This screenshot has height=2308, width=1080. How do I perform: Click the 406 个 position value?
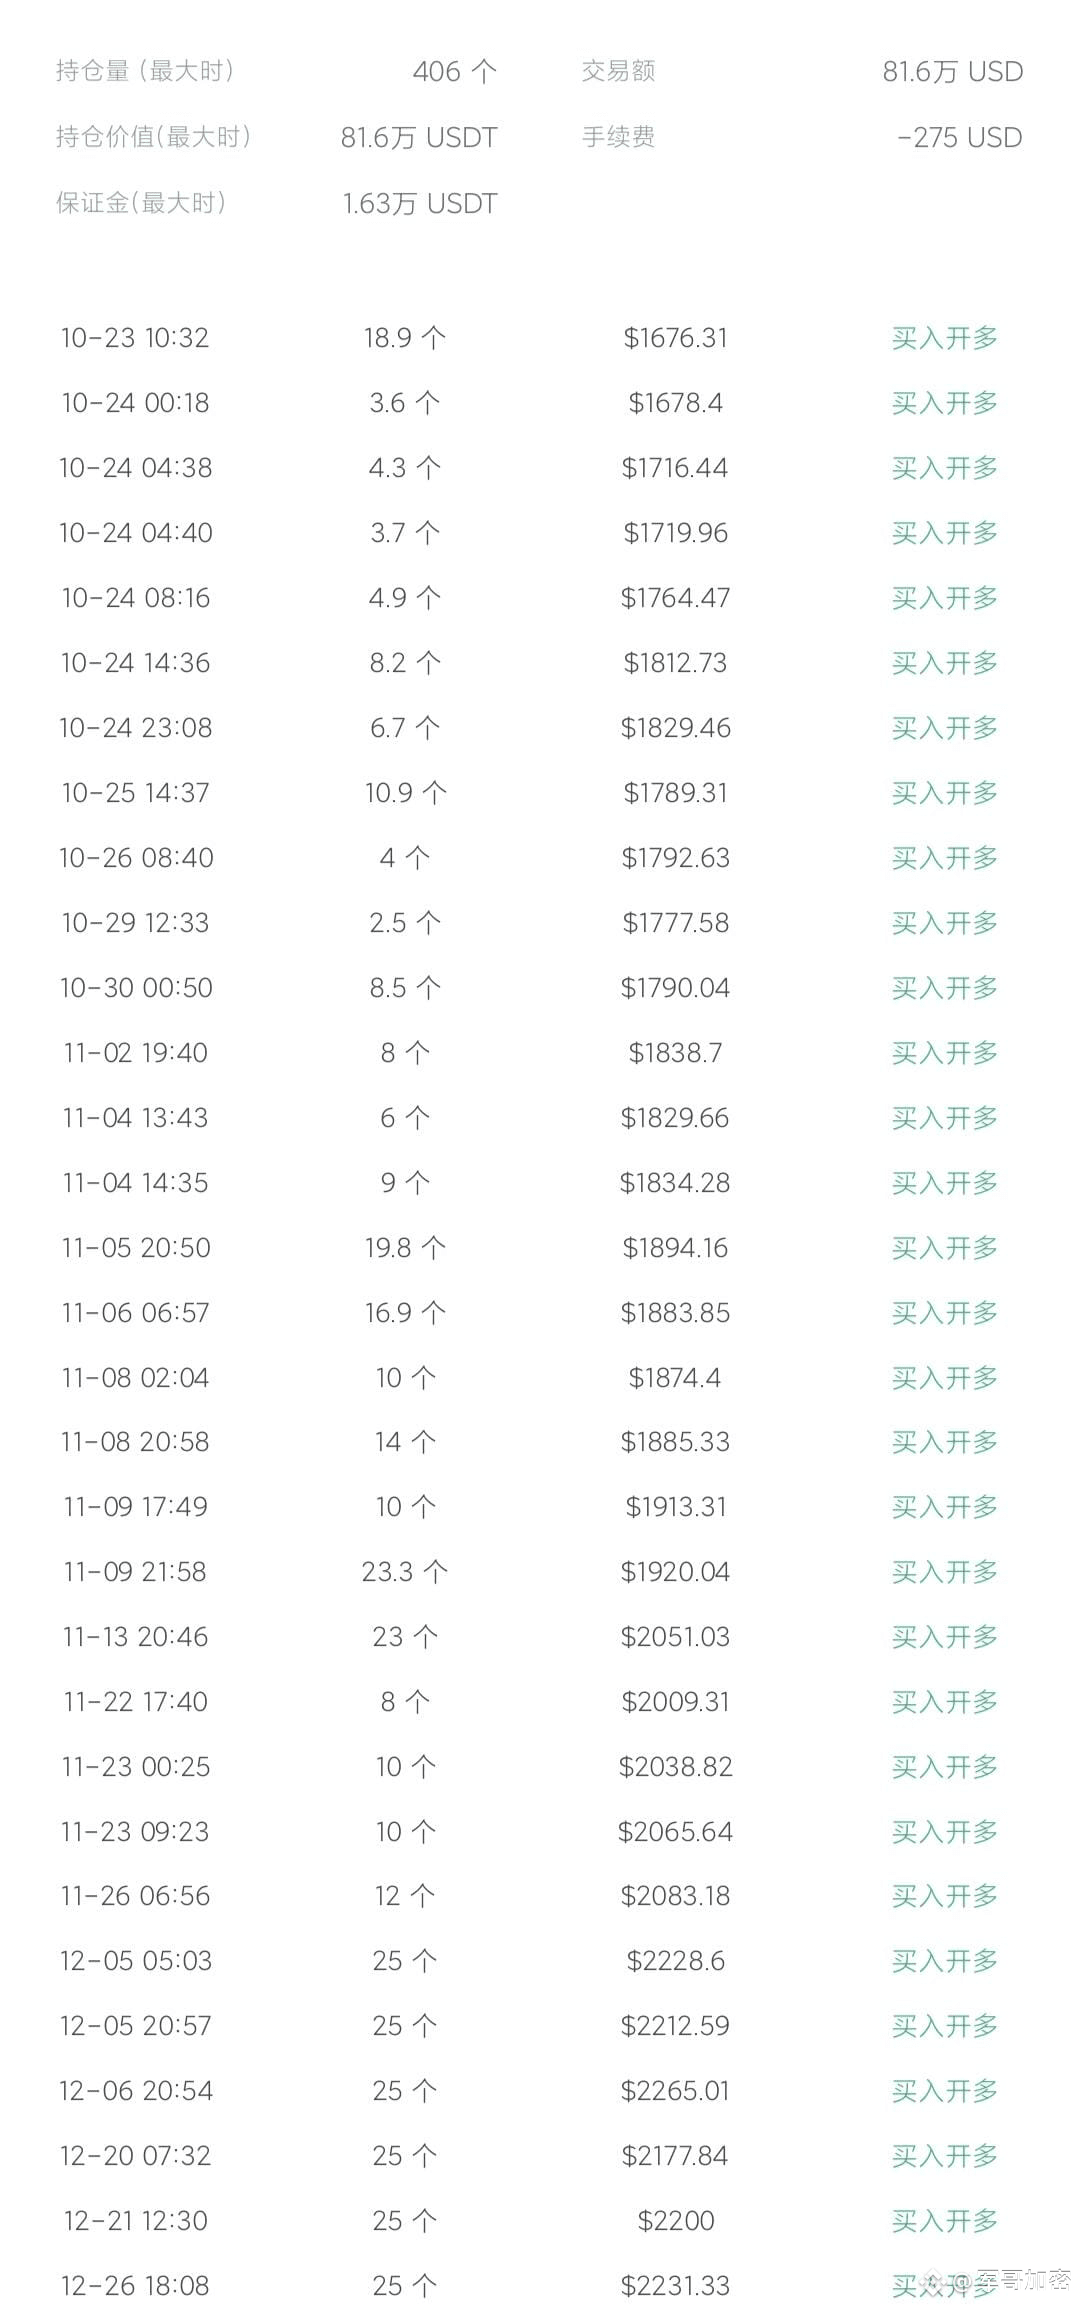[454, 71]
